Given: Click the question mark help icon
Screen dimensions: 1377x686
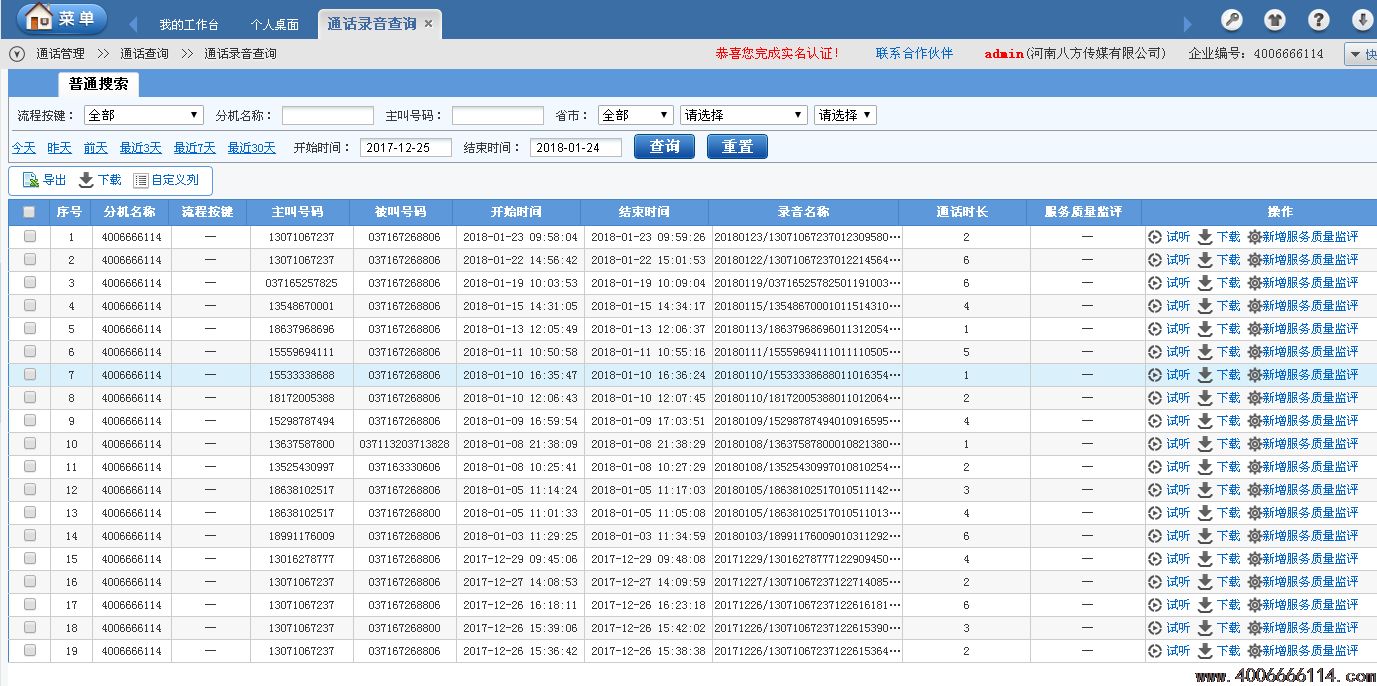Looking at the screenshot, I should [x=1319, y=20].
